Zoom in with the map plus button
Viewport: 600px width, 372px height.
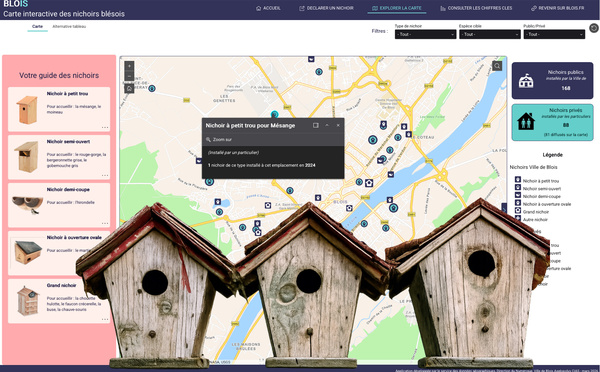129,66
